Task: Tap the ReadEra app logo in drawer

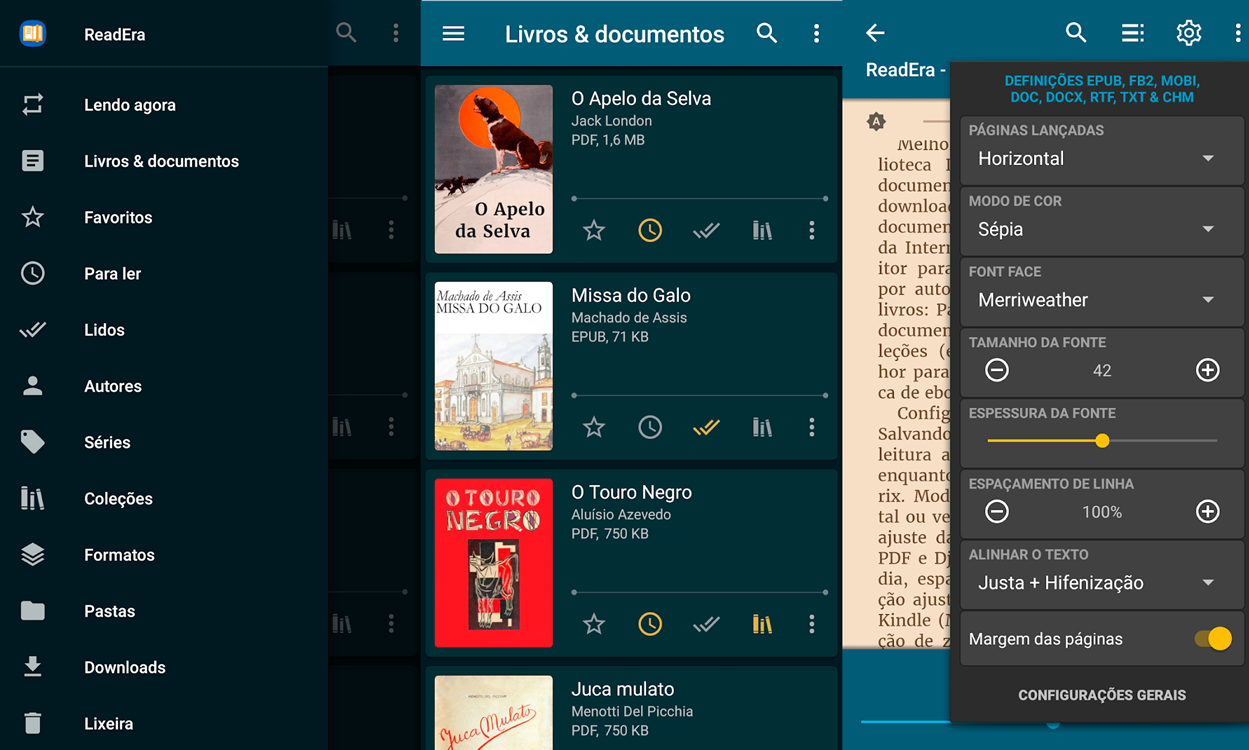Action: point(33,33)
